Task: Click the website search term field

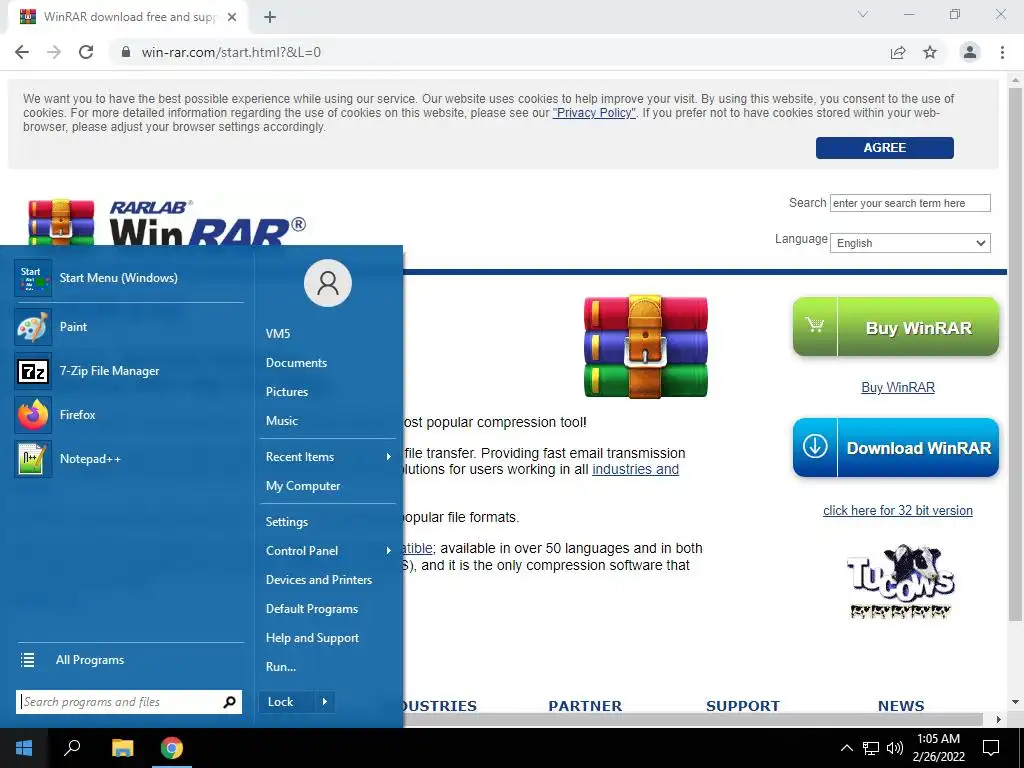Action: [x=910, y=203]
